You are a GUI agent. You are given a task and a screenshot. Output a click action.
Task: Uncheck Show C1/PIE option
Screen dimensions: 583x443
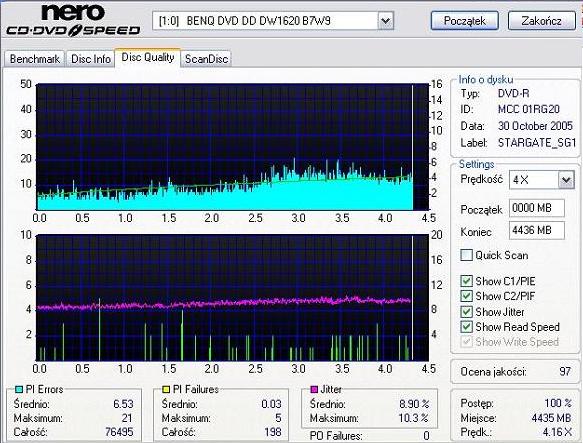click(x=466, y=281)
